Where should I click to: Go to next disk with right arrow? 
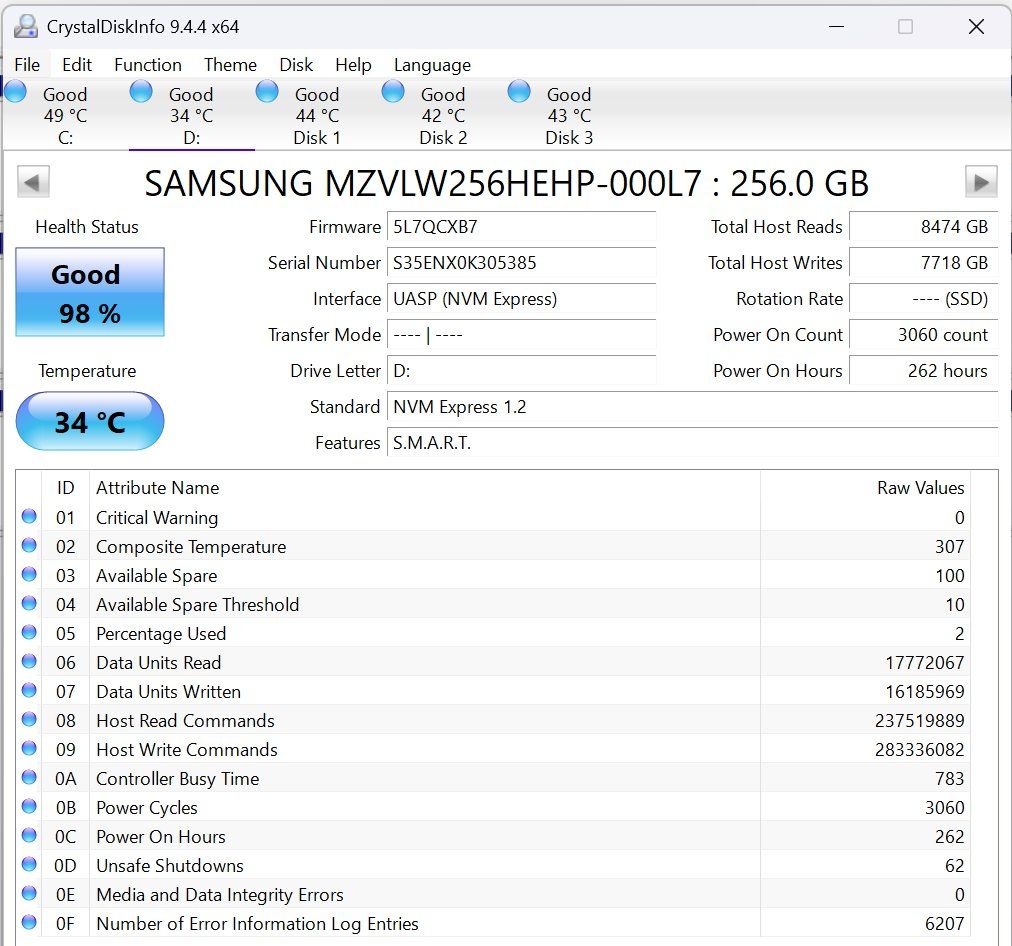pyautogui.click(x=981, y=182)
